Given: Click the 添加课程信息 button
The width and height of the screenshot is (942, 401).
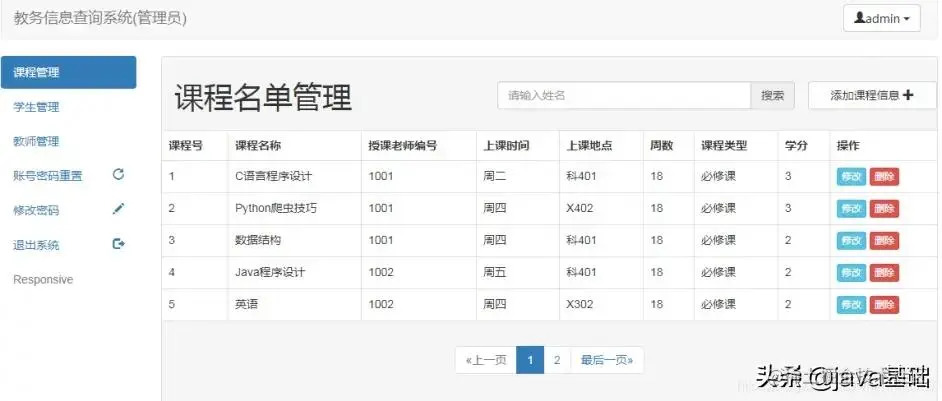Looking at the screenshot, I should [x=872, y=95].
